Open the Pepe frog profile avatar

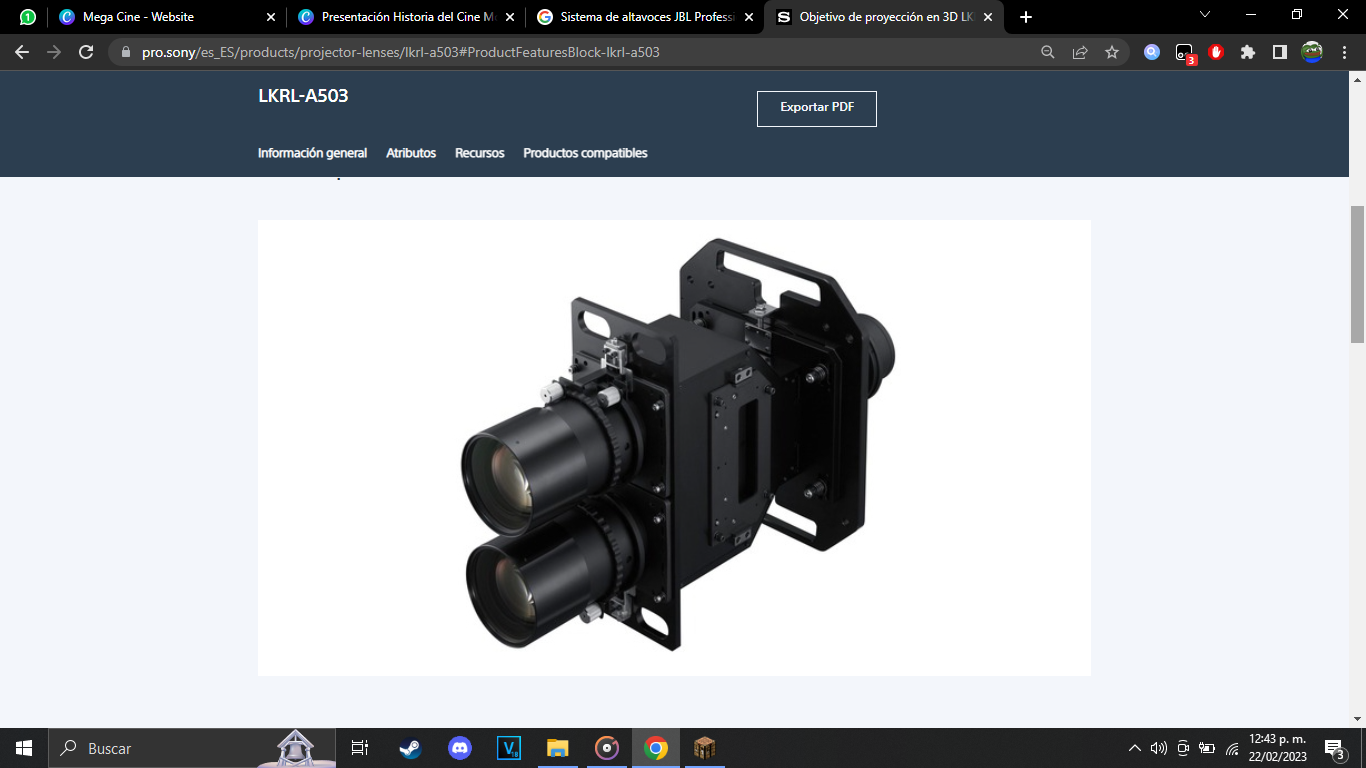coord(1312,52)
